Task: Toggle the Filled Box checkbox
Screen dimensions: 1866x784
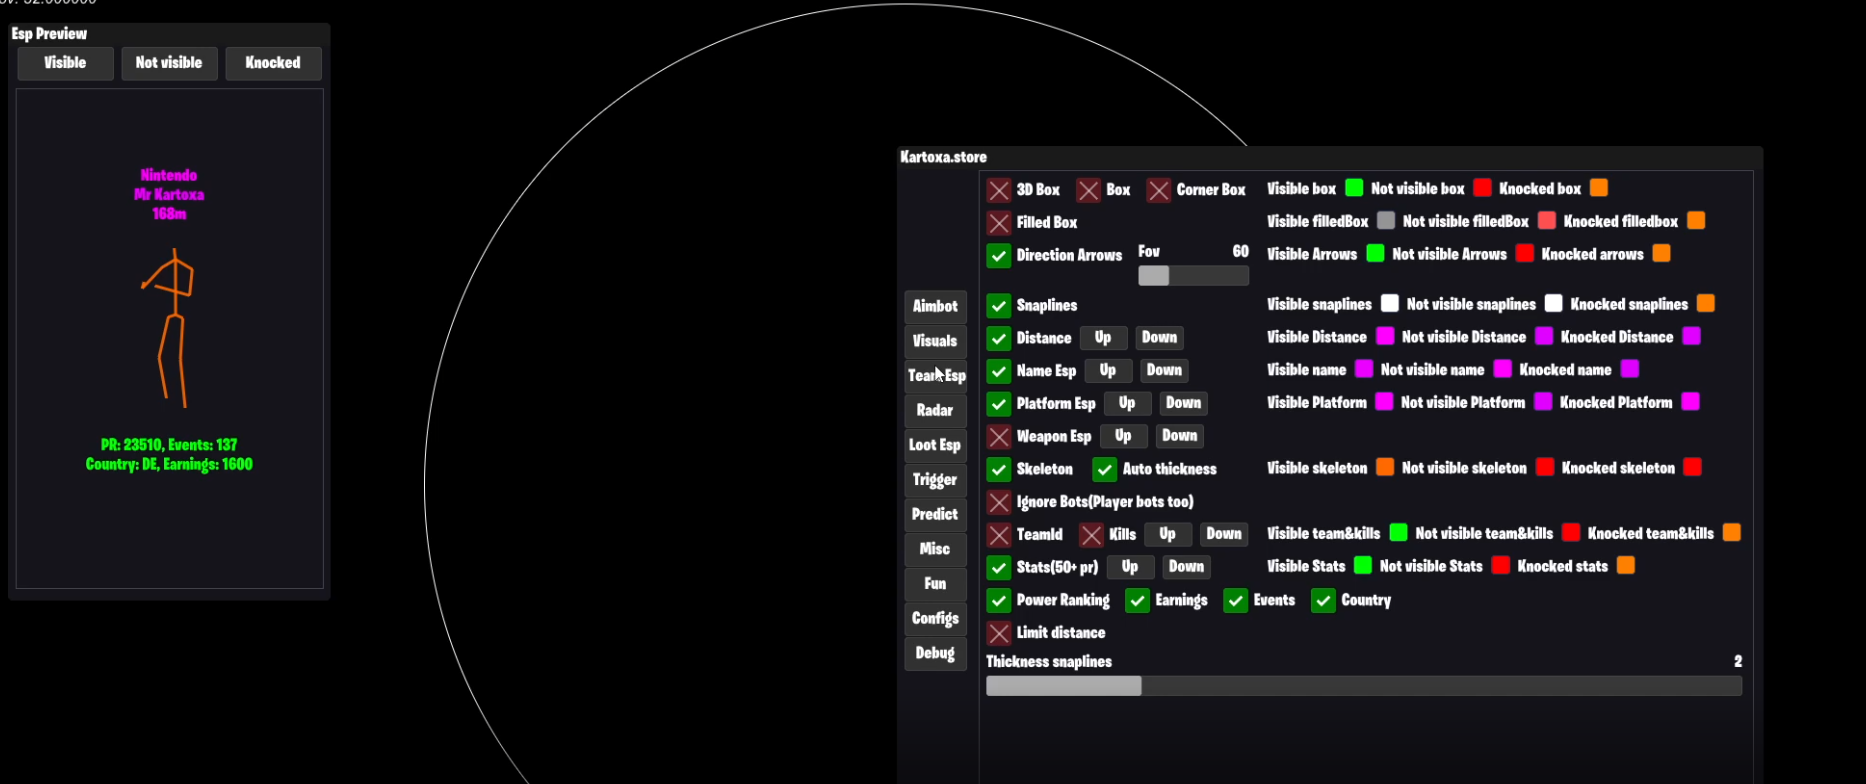Action: pyautogui.click(x=999, y=223)
